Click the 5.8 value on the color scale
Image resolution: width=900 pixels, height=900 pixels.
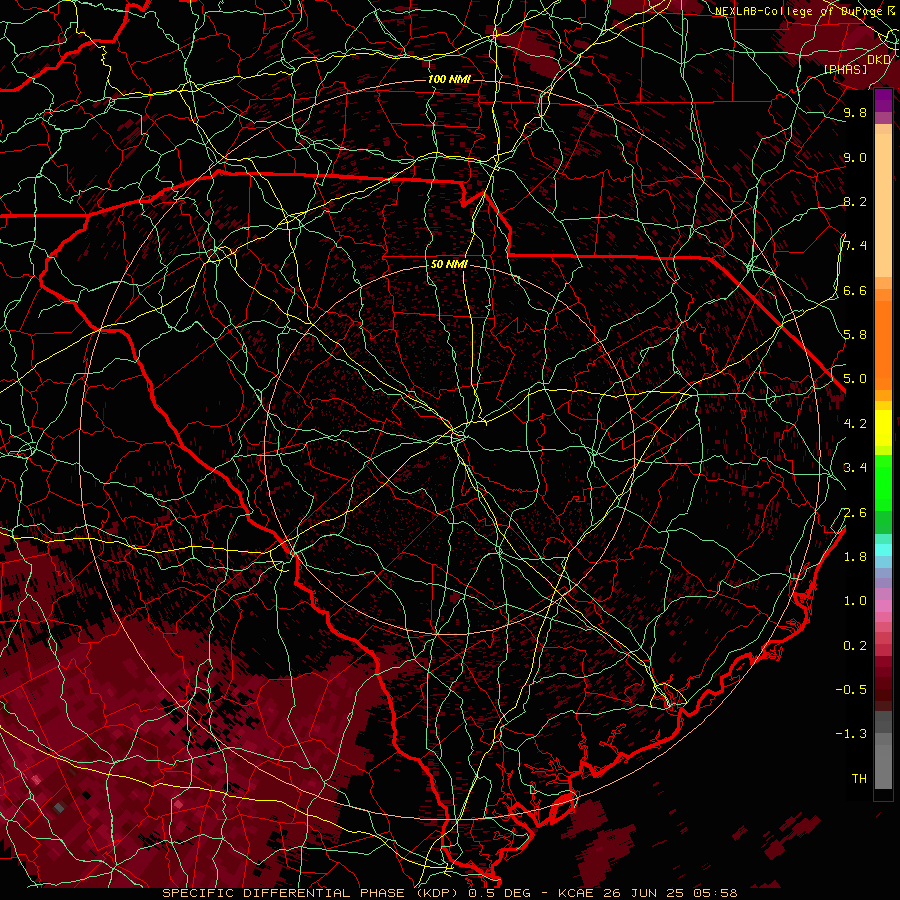pyautogui.click(x=855, y=334)
